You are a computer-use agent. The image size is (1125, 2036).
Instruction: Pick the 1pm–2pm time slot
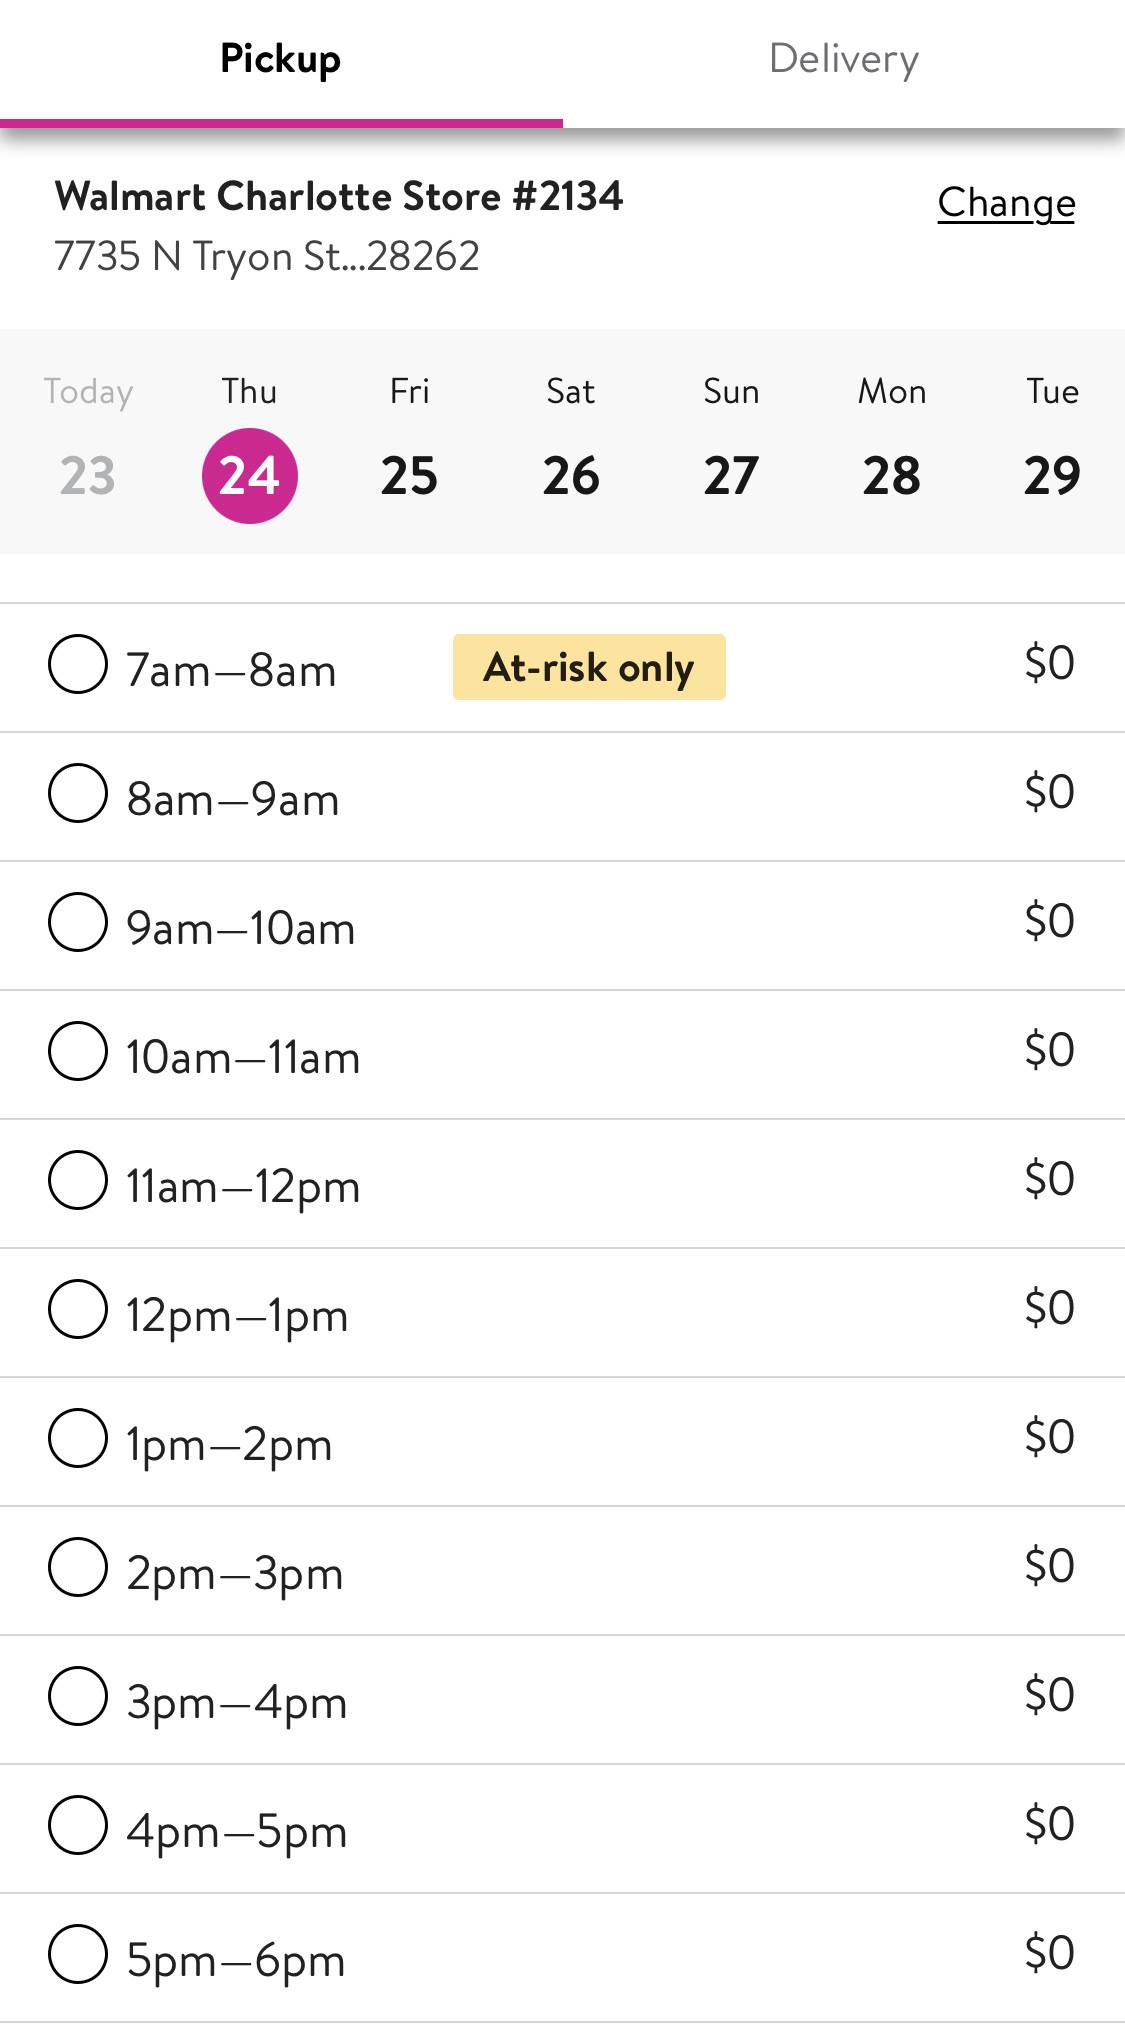pyautogui.click(x=78, y=1439)
